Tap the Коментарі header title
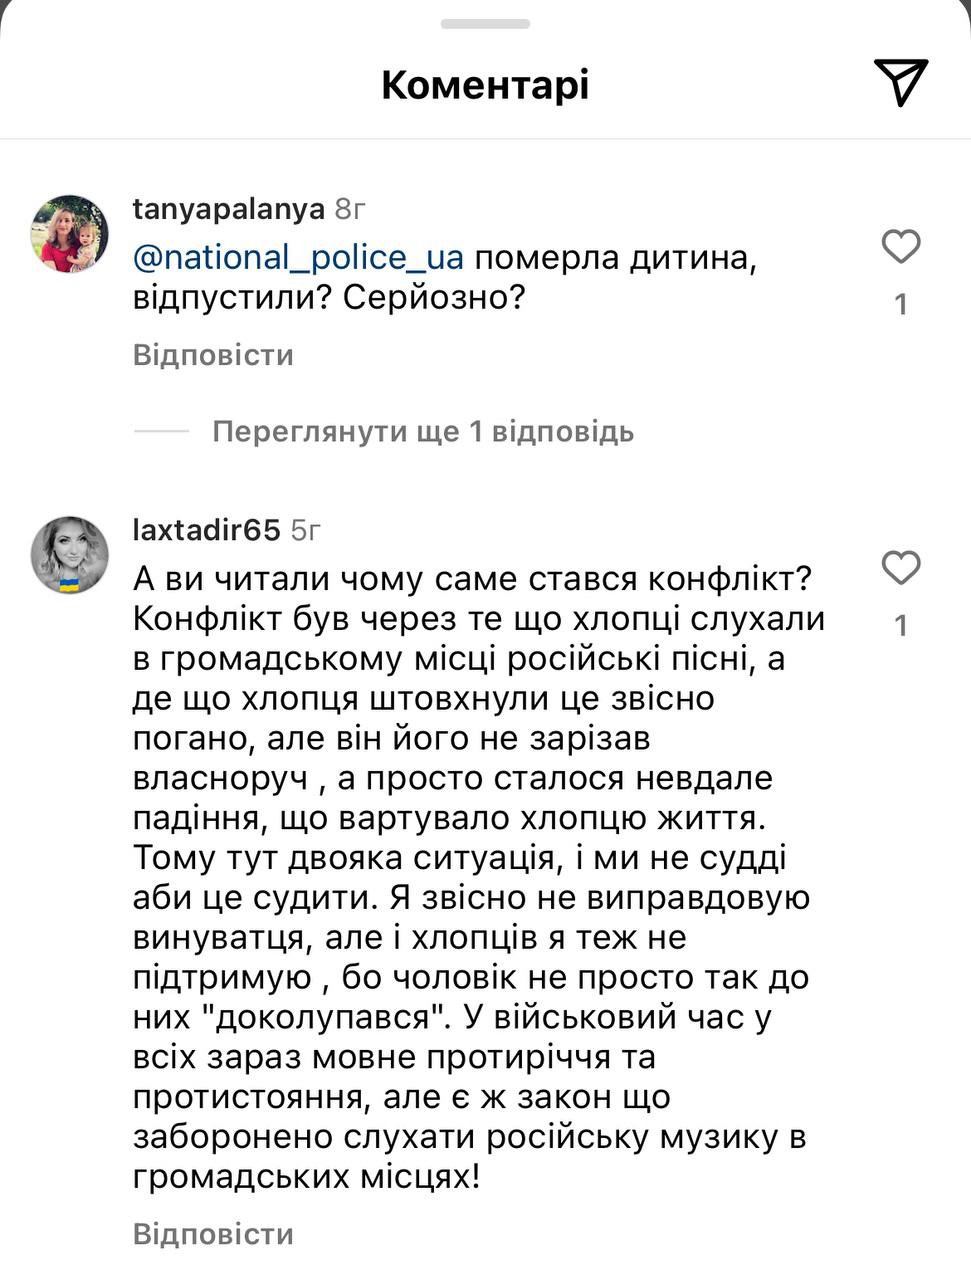This screenshot has height=1280, width=971. [485, 85]
